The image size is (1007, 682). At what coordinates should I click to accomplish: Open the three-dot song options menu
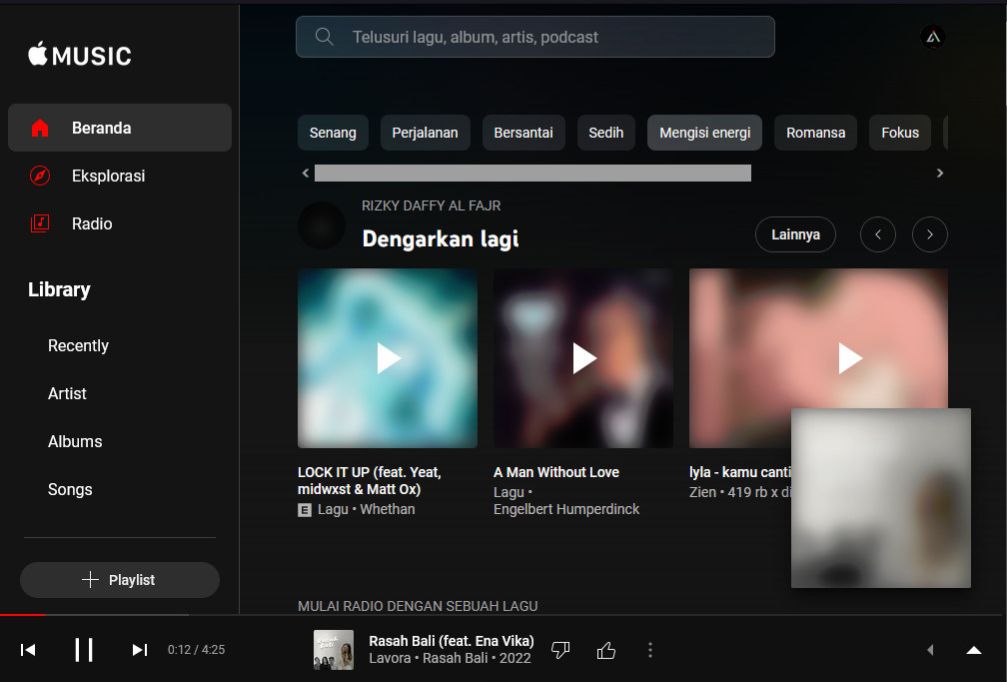tap(650, 650)
